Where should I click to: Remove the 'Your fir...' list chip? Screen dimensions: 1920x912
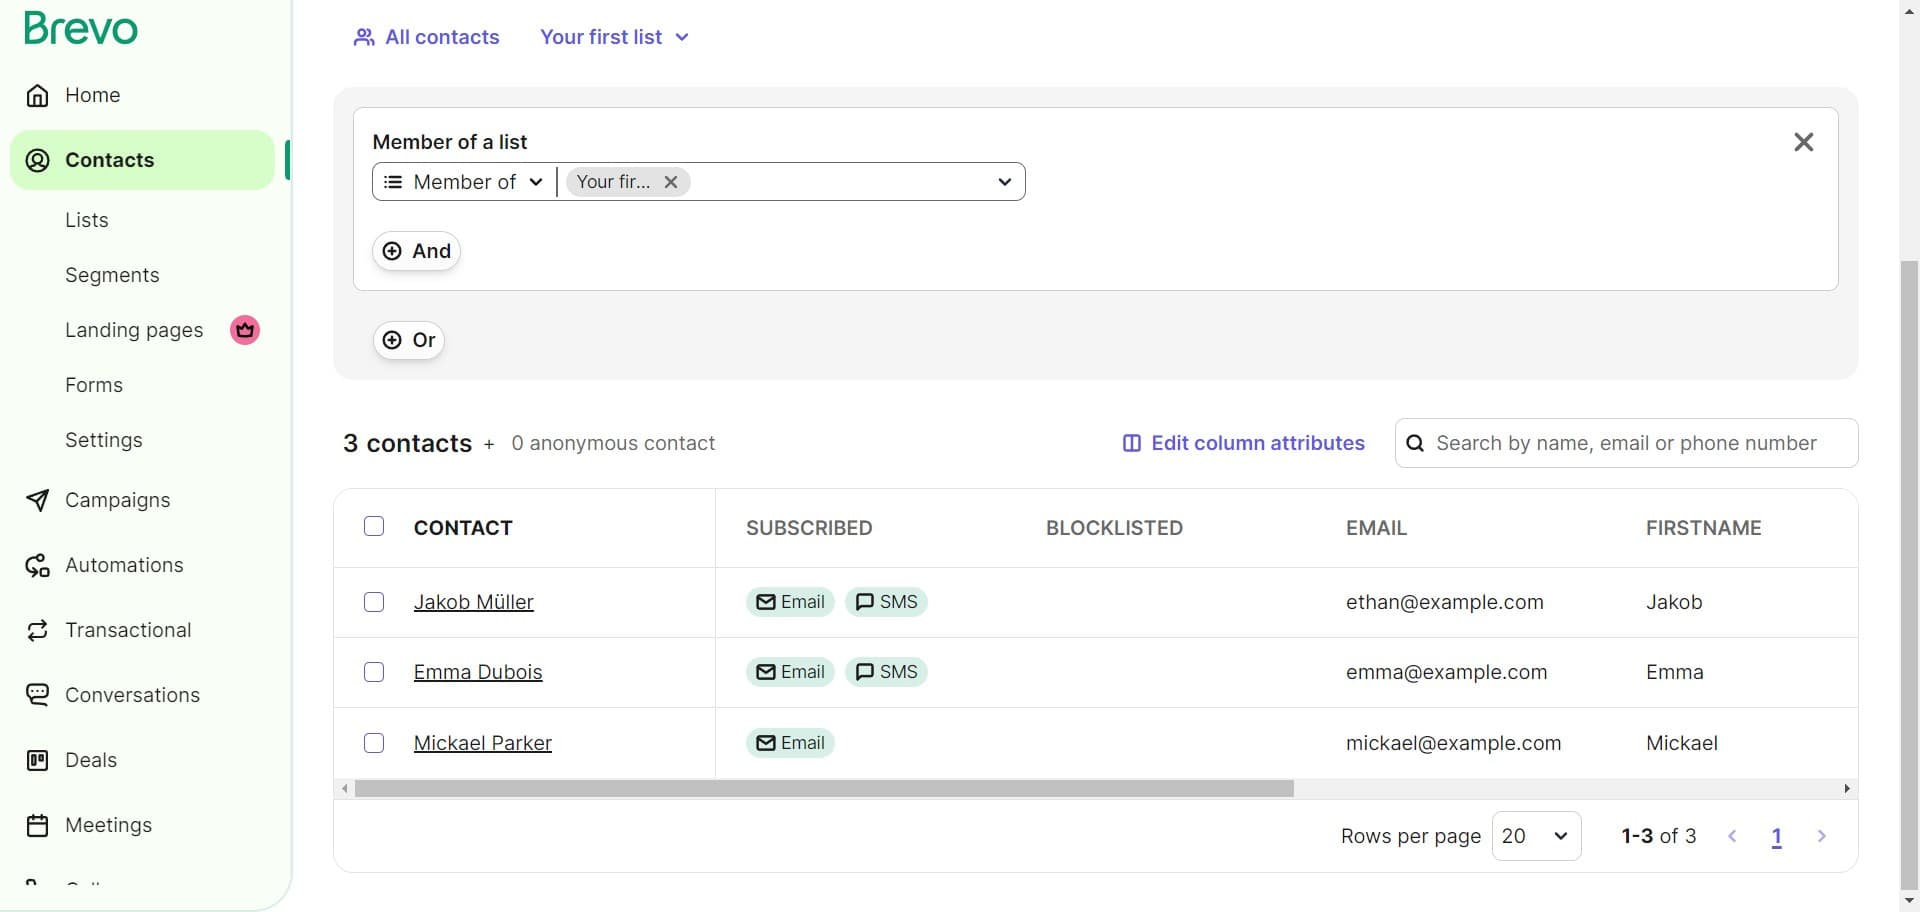[x=671, y=182]
